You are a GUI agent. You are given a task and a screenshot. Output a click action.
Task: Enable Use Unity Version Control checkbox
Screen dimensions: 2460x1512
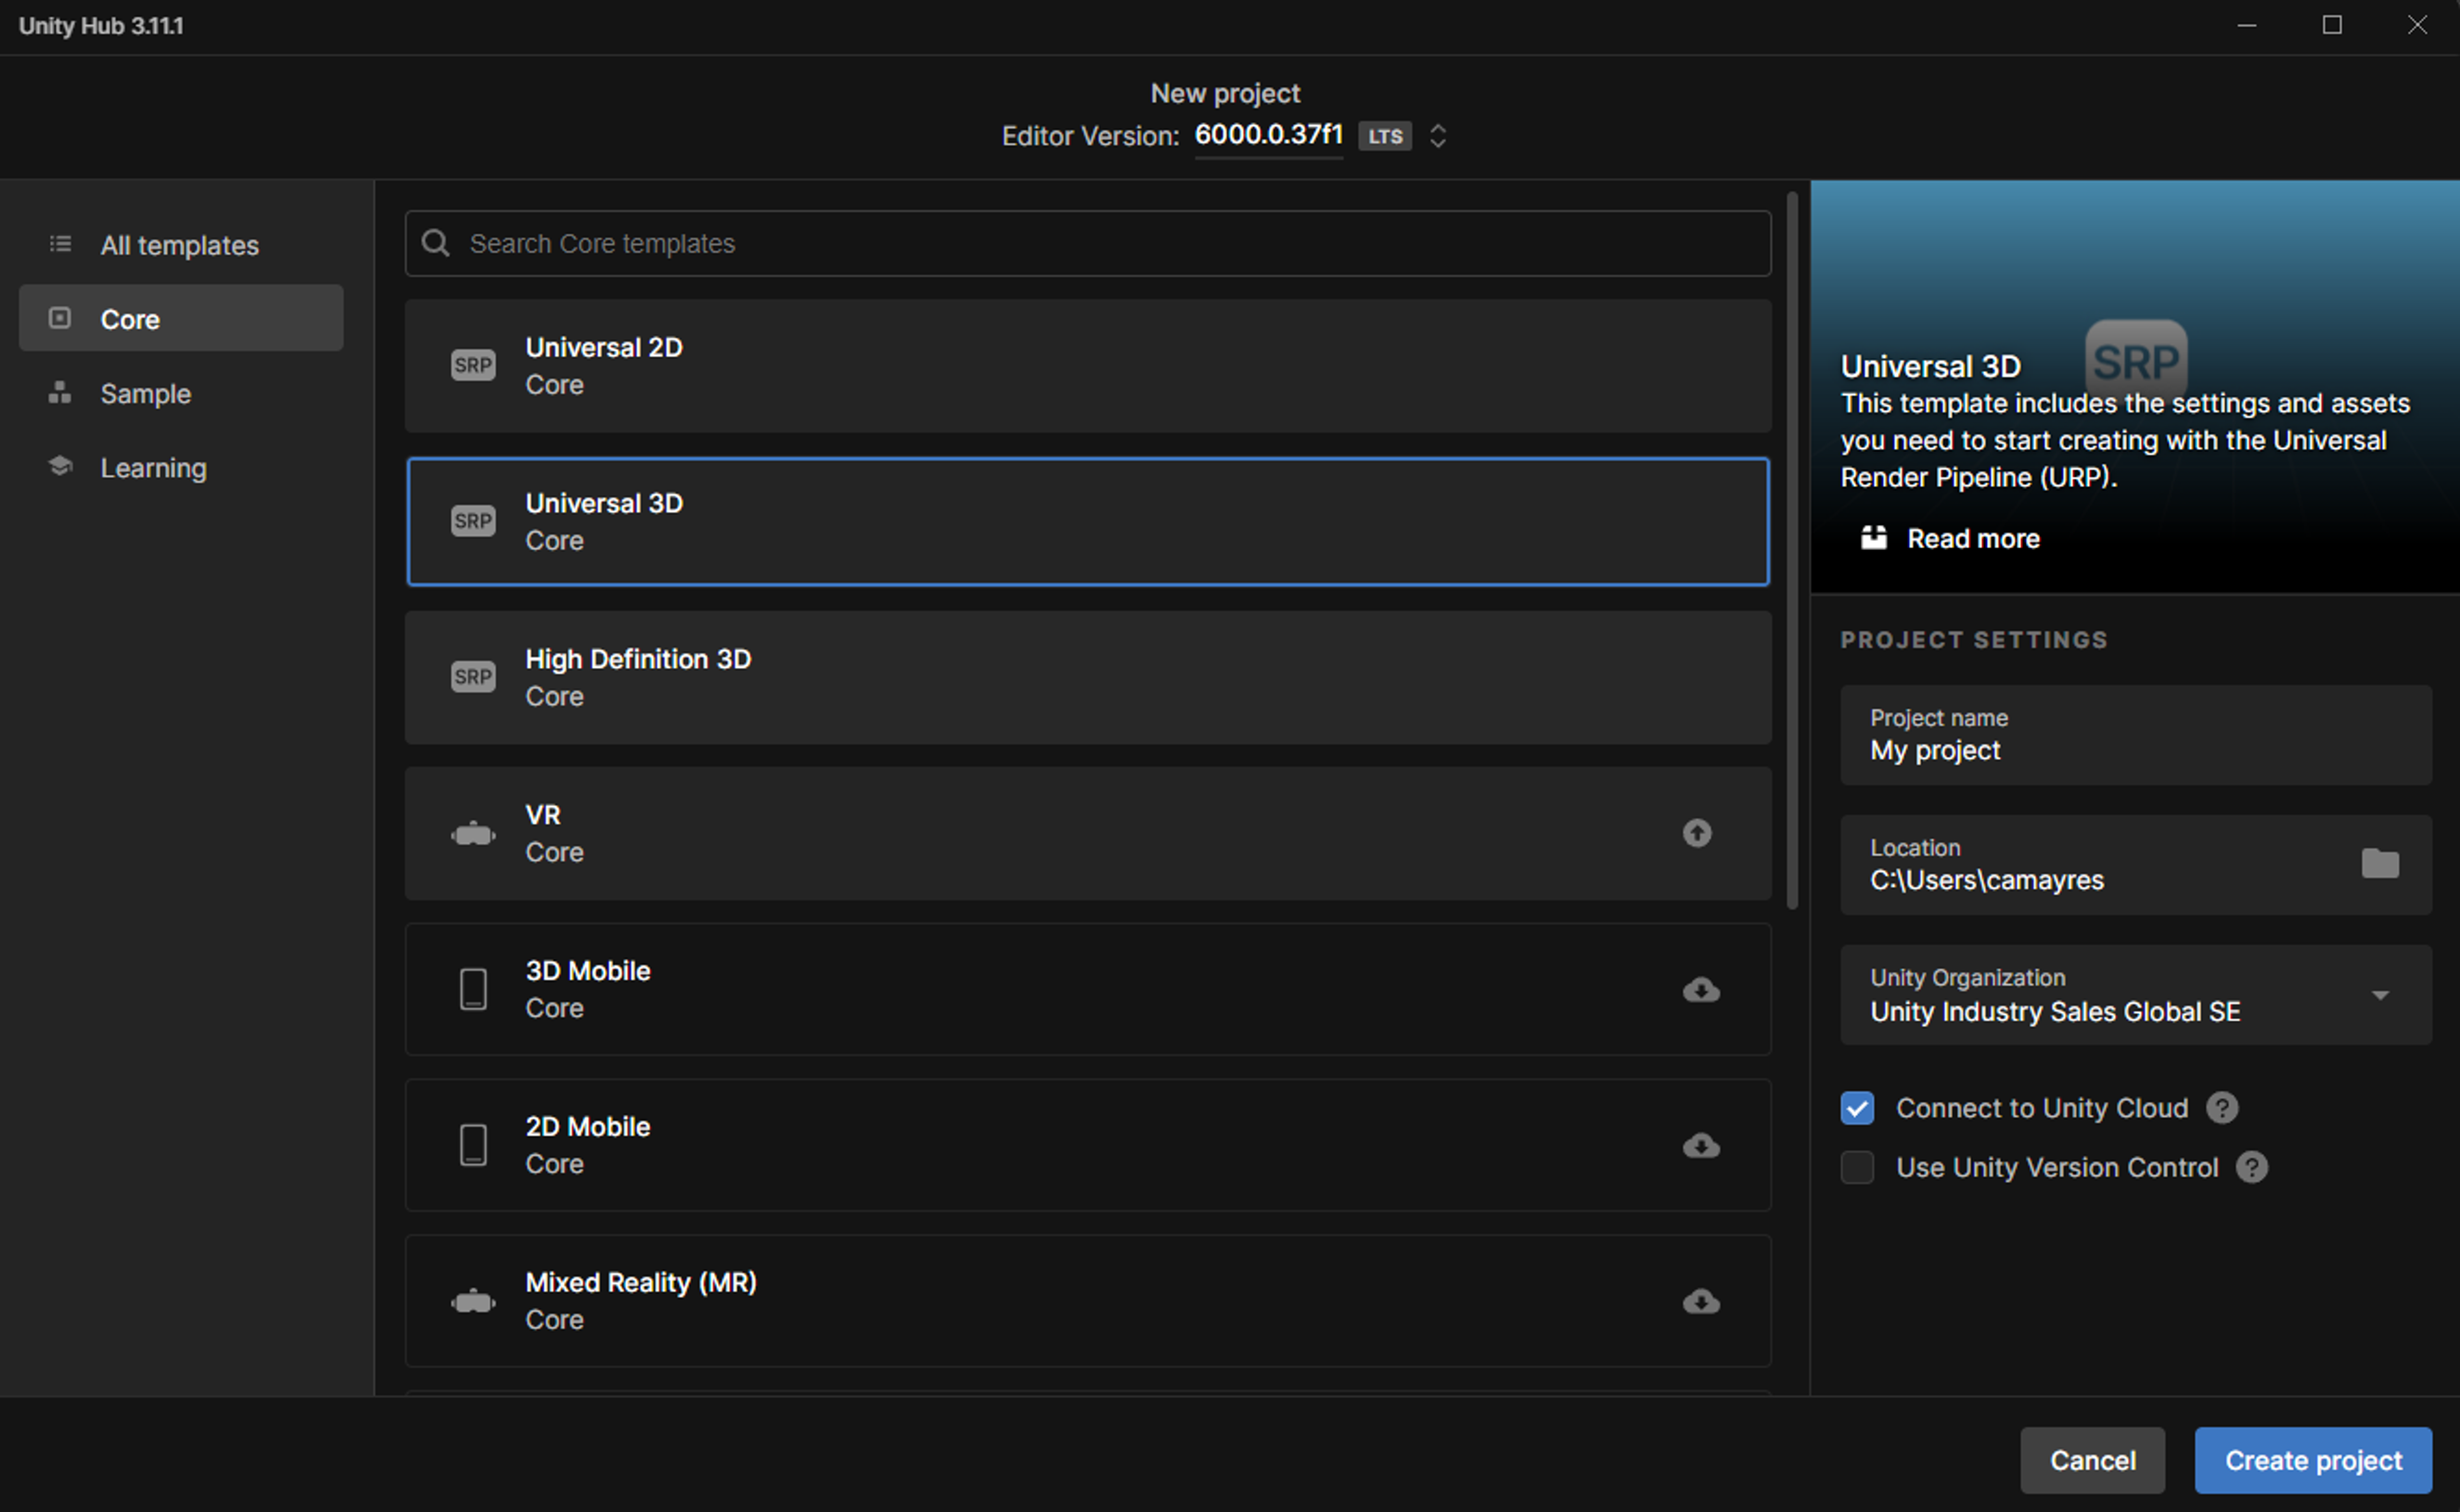pos(1858,1167)
